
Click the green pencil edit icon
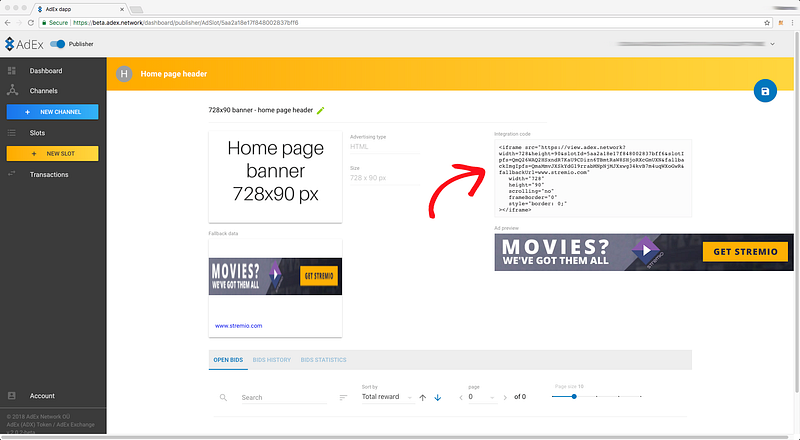[x=320, y=110]
